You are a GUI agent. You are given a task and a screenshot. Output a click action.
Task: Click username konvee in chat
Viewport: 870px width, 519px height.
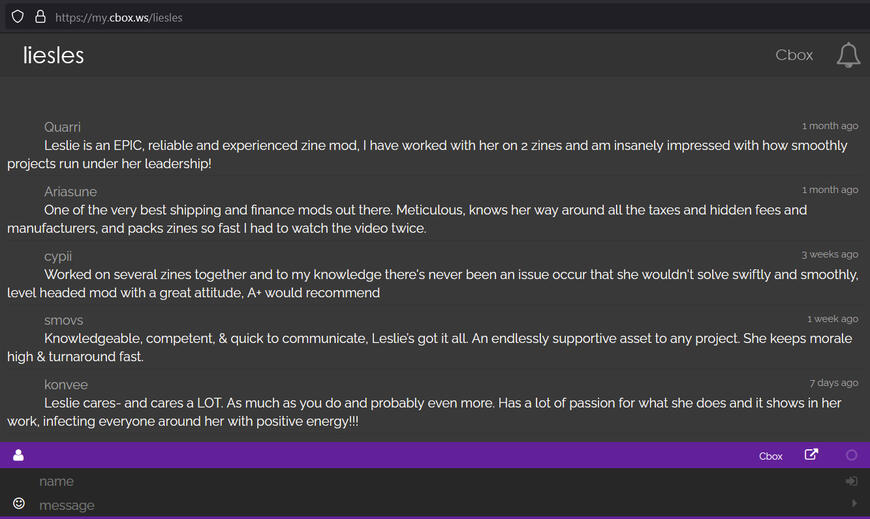click(x=66, y=384)
